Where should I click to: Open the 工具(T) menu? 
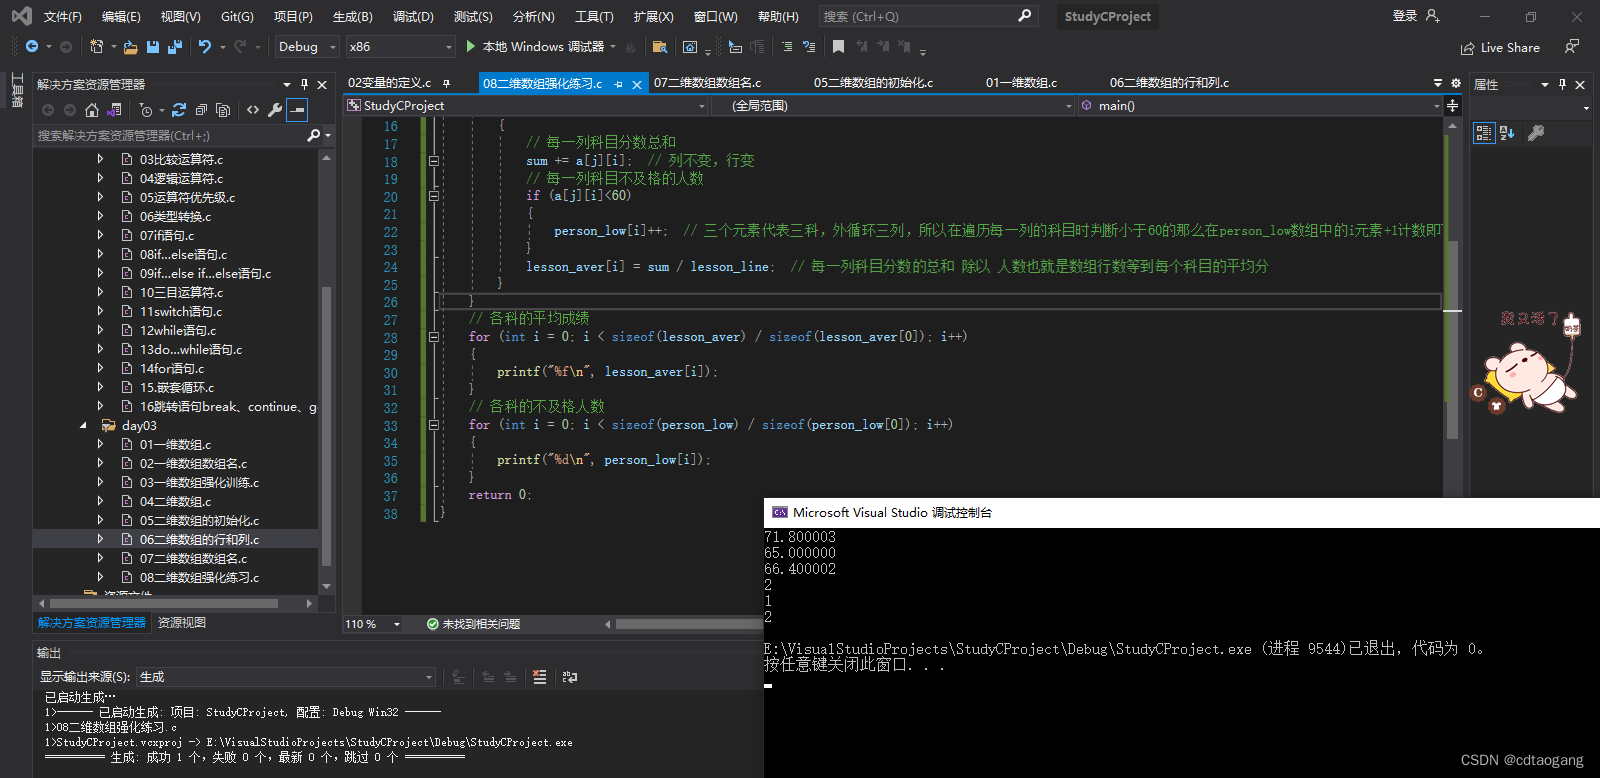tap(594, 17)
